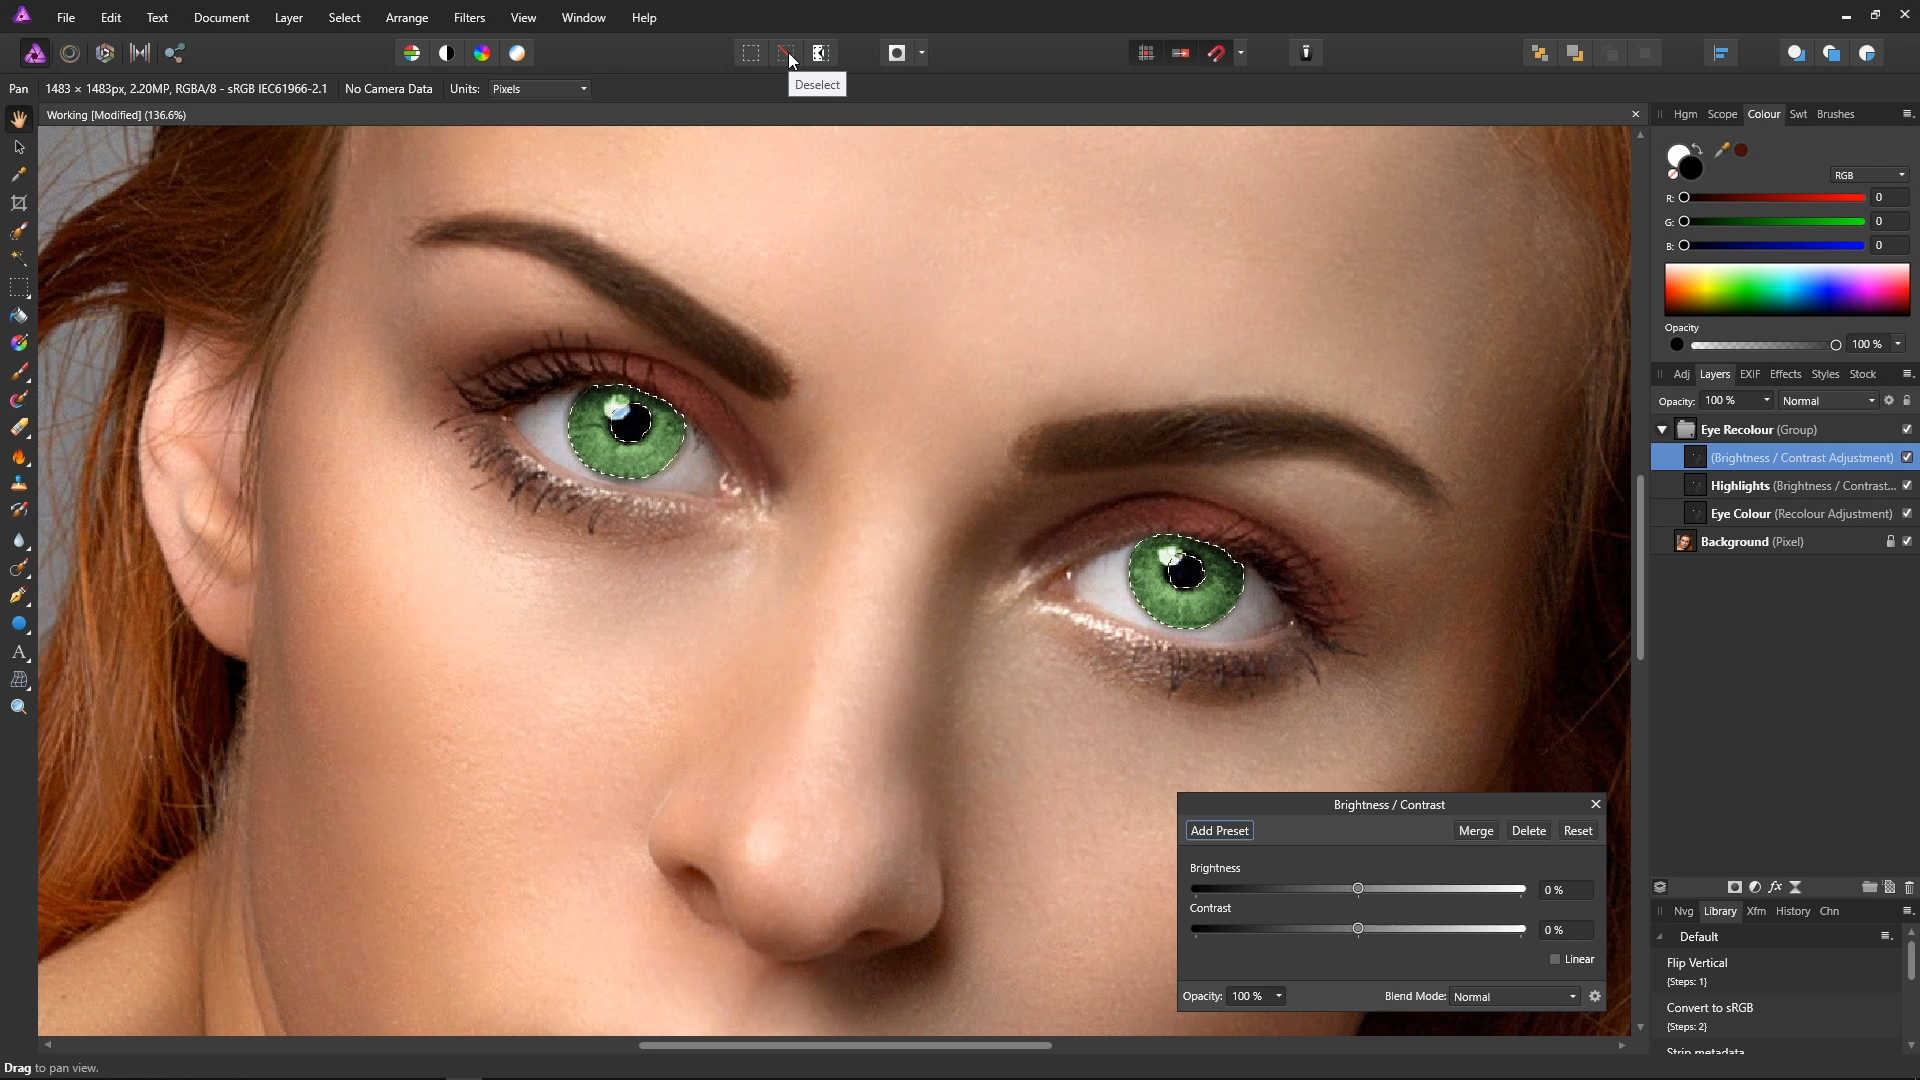Screen dimensions: 1920x1080
Task: Select the Zoom tool in left toolbar
Action: 19,707
